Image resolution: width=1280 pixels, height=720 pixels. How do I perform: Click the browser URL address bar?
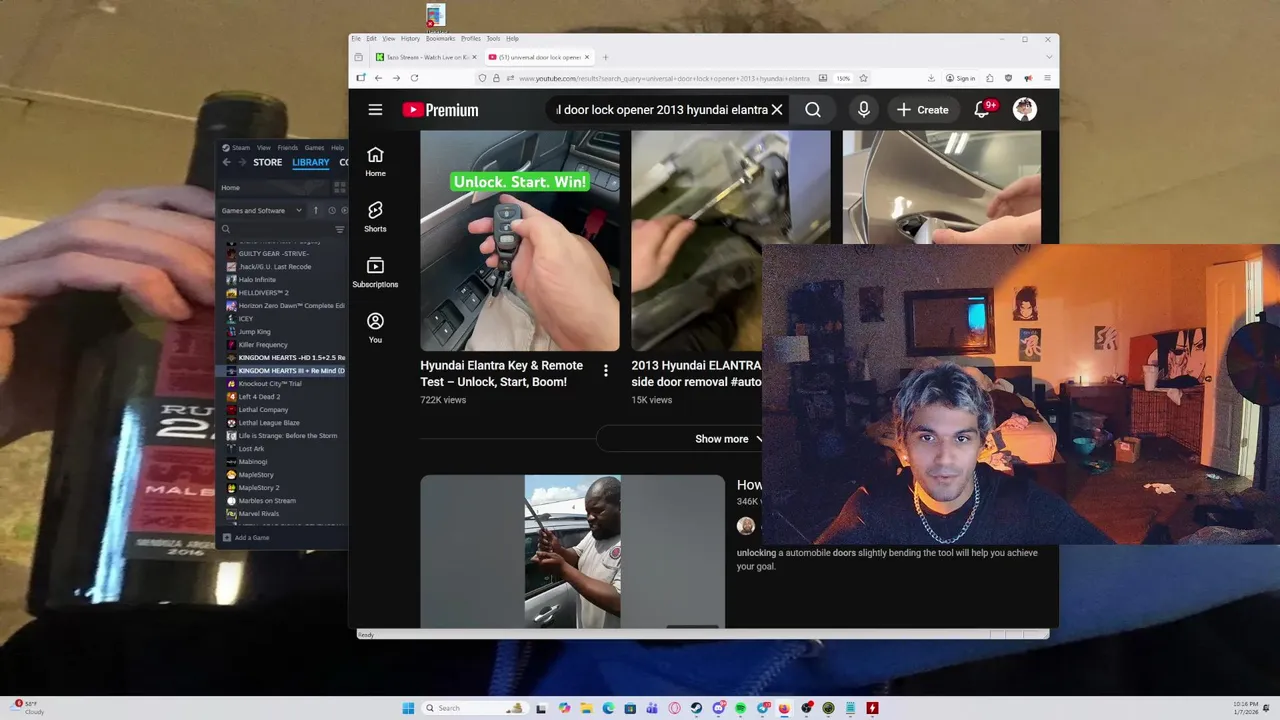[x=663, y=78]
